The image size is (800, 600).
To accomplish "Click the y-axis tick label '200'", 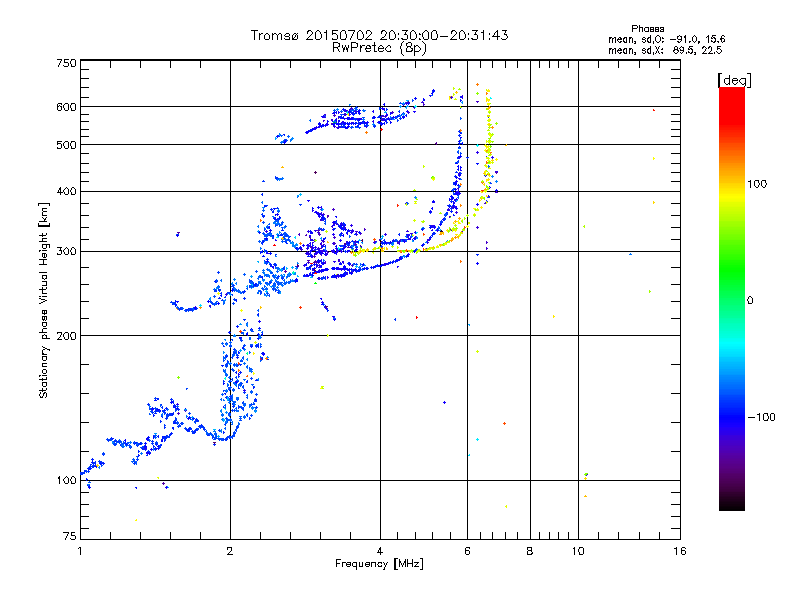I will 66,335.
